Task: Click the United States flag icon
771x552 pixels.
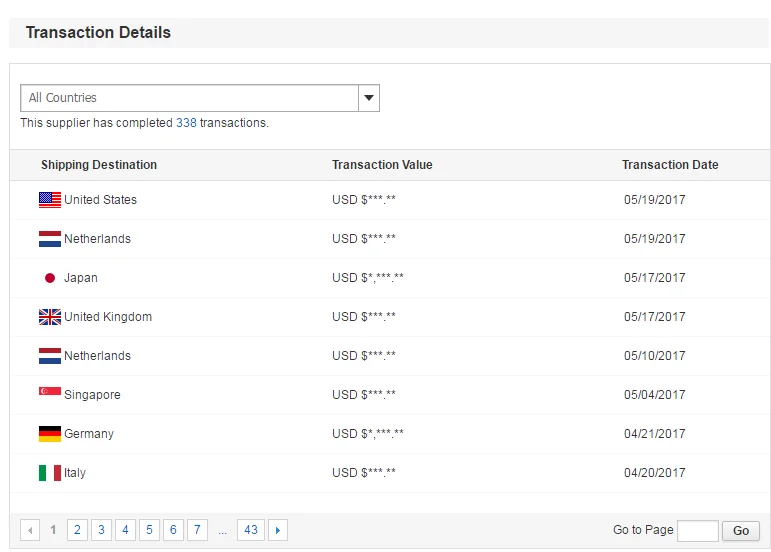Action: coord(50,200)
